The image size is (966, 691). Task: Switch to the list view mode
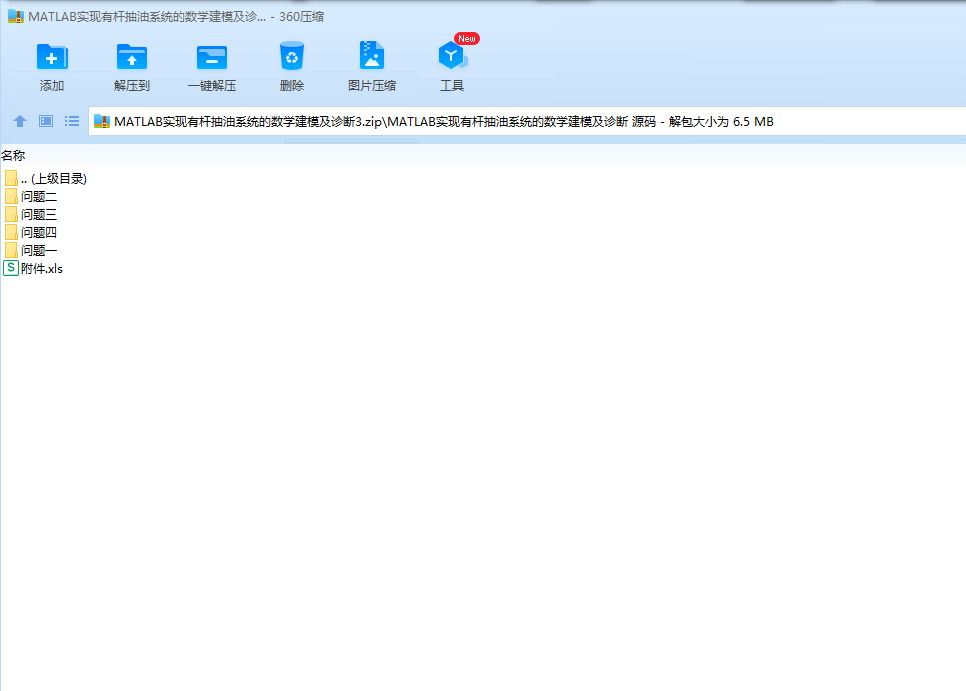tap(72, 121)
